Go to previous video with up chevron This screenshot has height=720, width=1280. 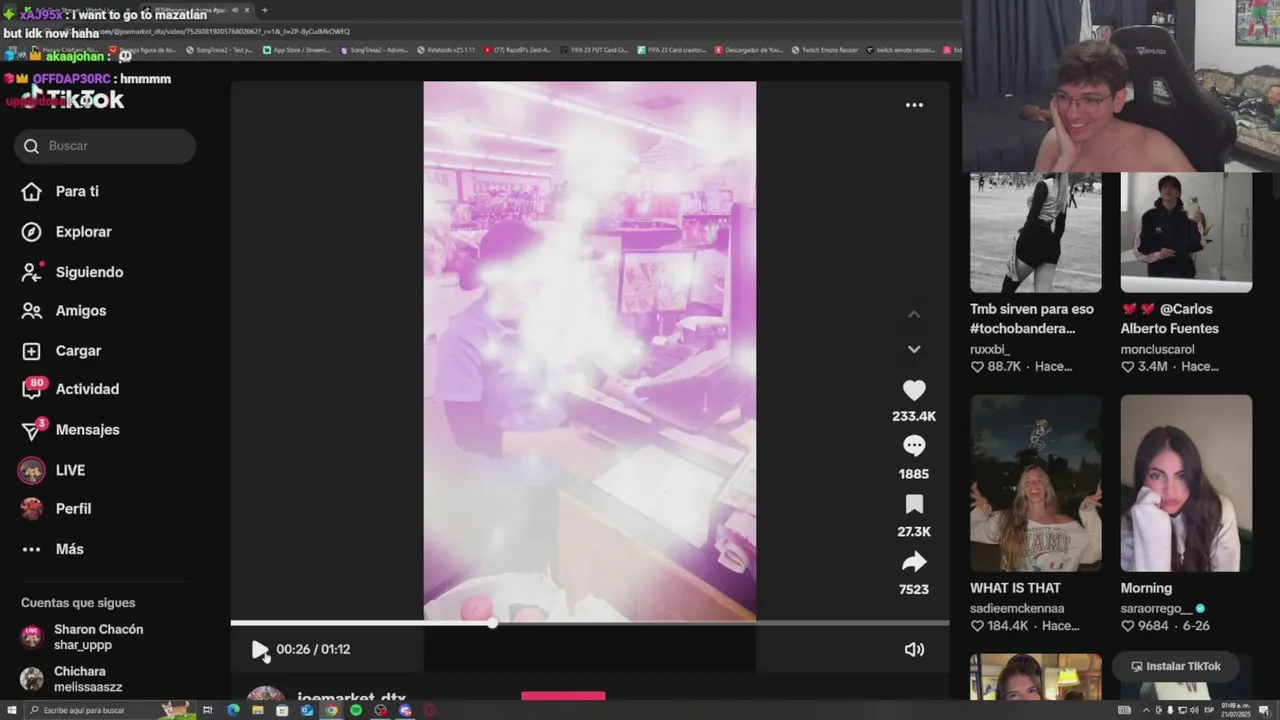(914, 314)
